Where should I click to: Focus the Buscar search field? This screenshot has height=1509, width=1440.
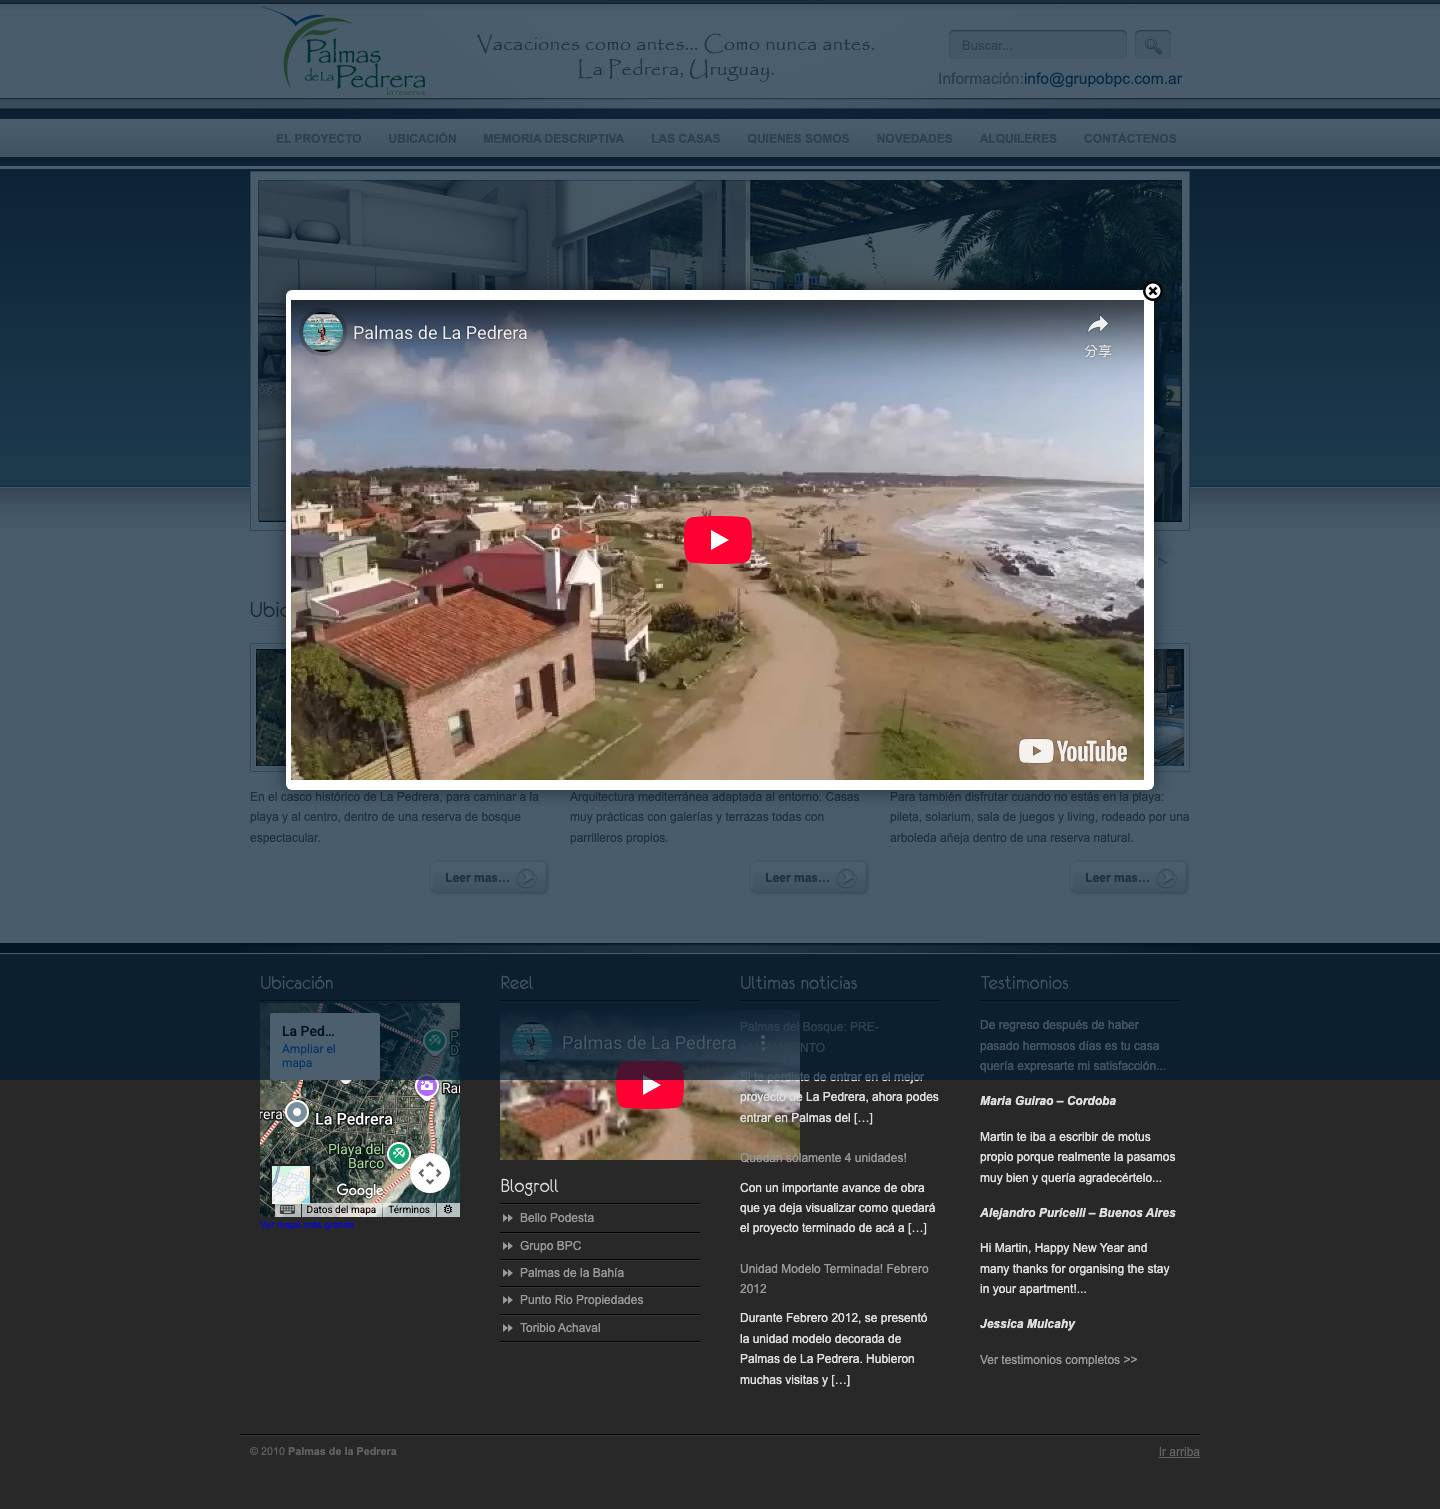1037,45
